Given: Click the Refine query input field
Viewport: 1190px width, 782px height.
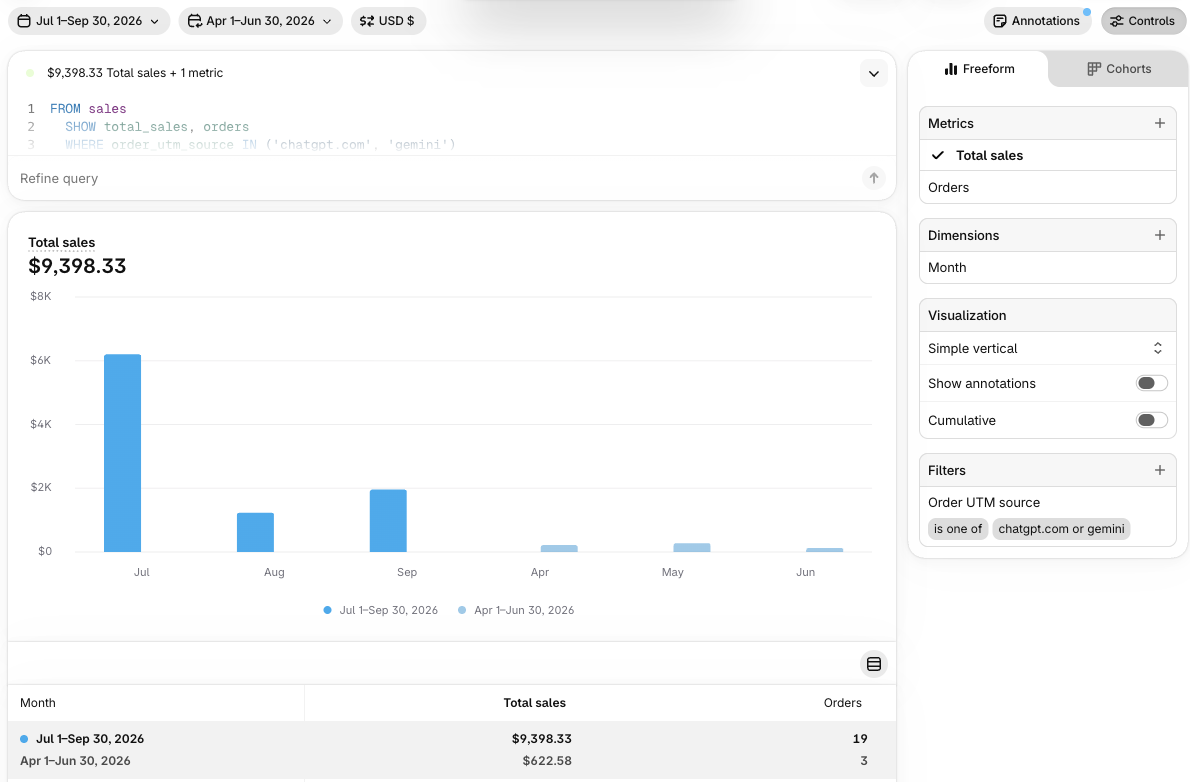Looking at the screenshot, I should pos(436,178).
